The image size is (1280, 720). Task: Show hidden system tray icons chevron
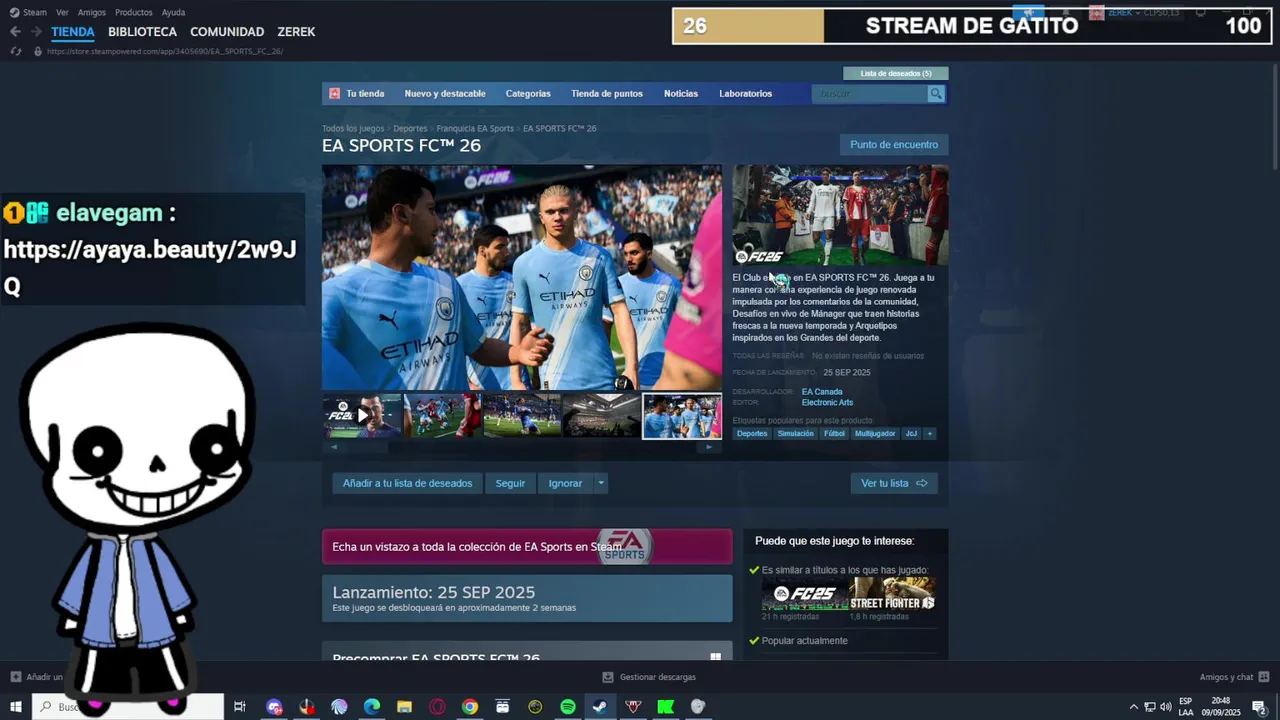(1133, 707)
